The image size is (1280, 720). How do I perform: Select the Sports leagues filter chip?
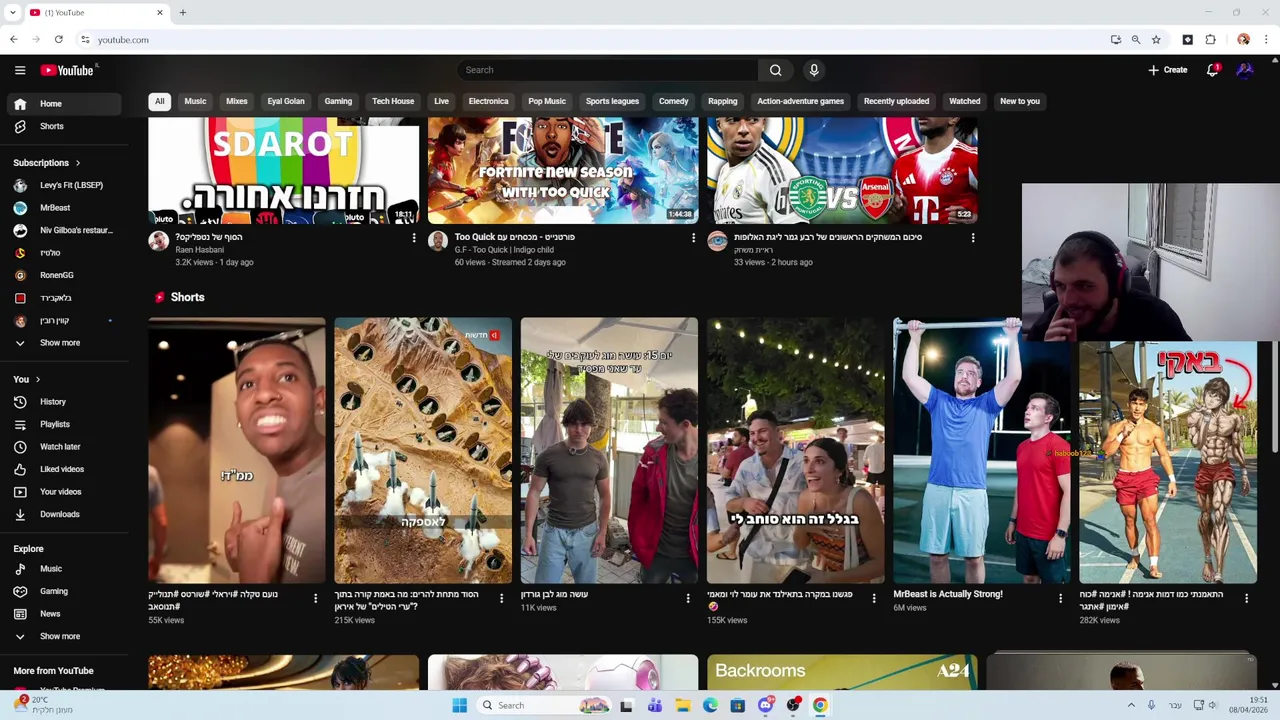coord(612,101)
